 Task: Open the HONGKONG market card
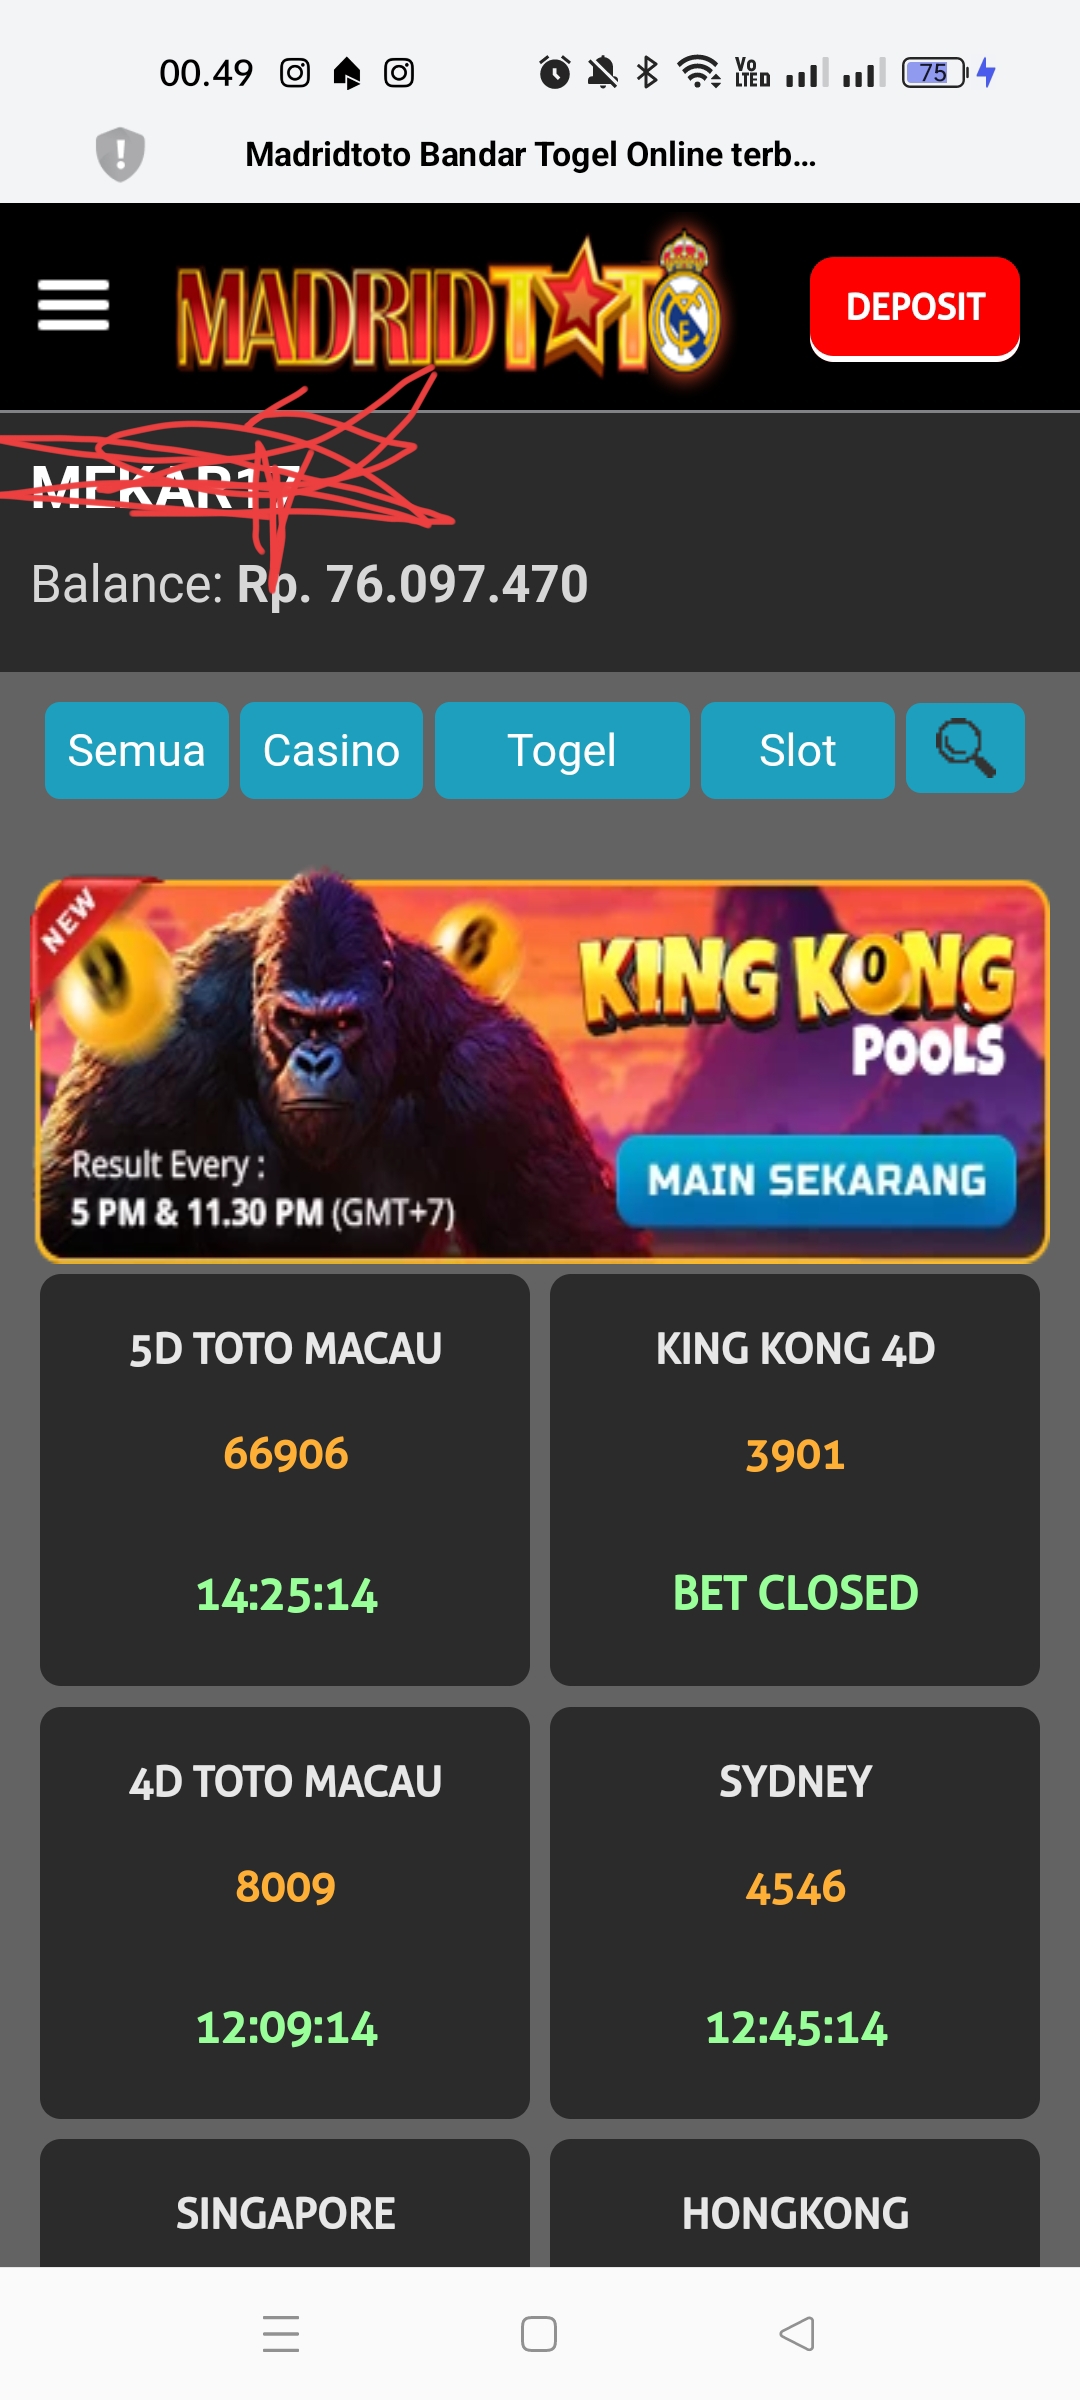click(x=795, y=2204)
